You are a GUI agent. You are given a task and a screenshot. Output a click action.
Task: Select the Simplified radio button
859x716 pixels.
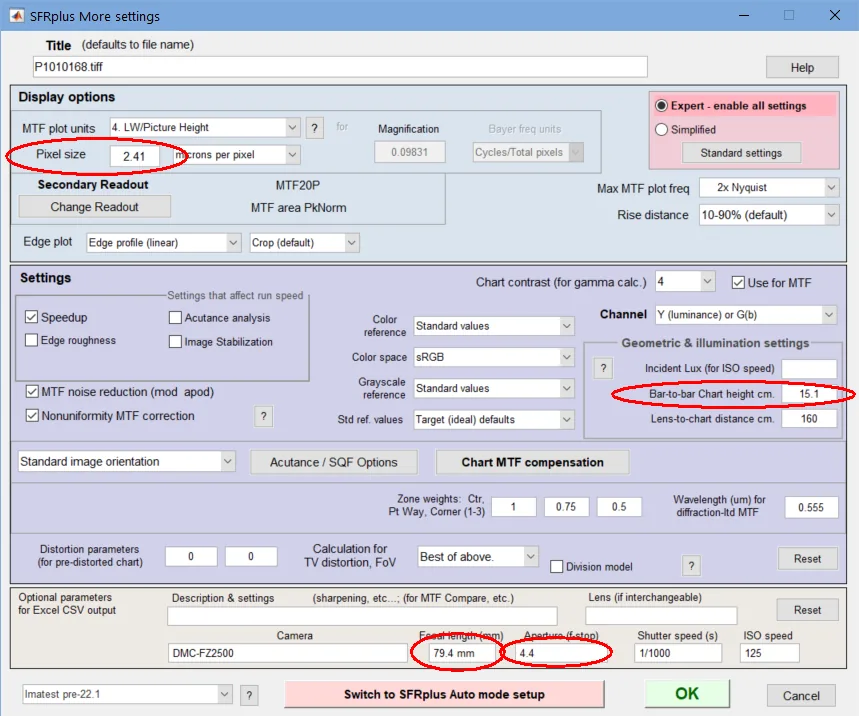pyautogui.click(x=661, y=129)
